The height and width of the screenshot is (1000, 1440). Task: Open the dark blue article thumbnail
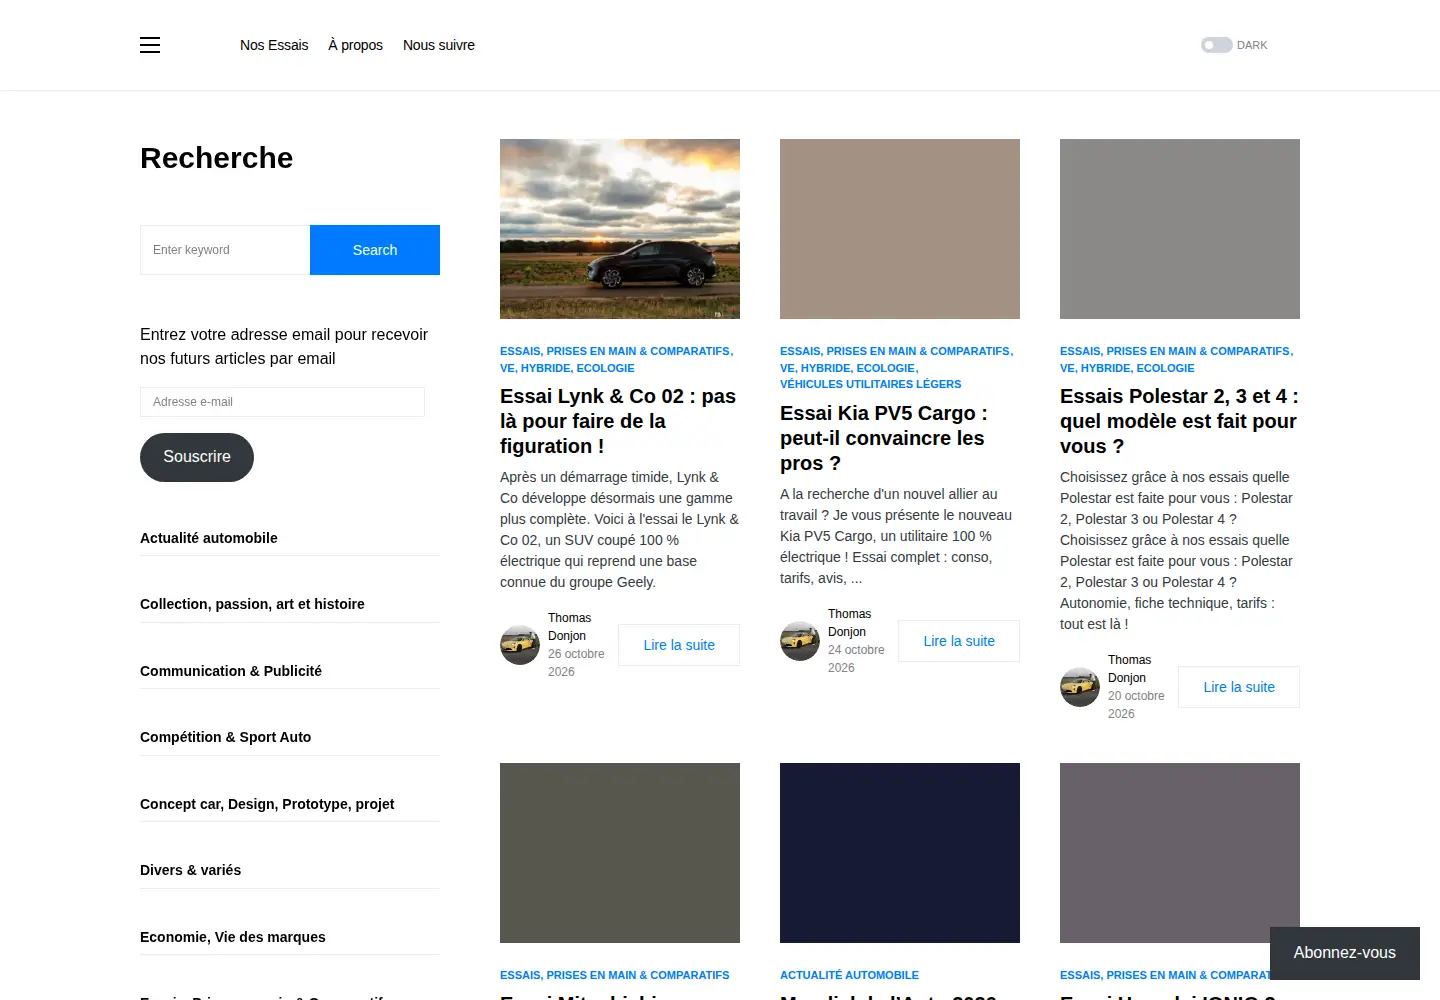(x=900, y=853)
